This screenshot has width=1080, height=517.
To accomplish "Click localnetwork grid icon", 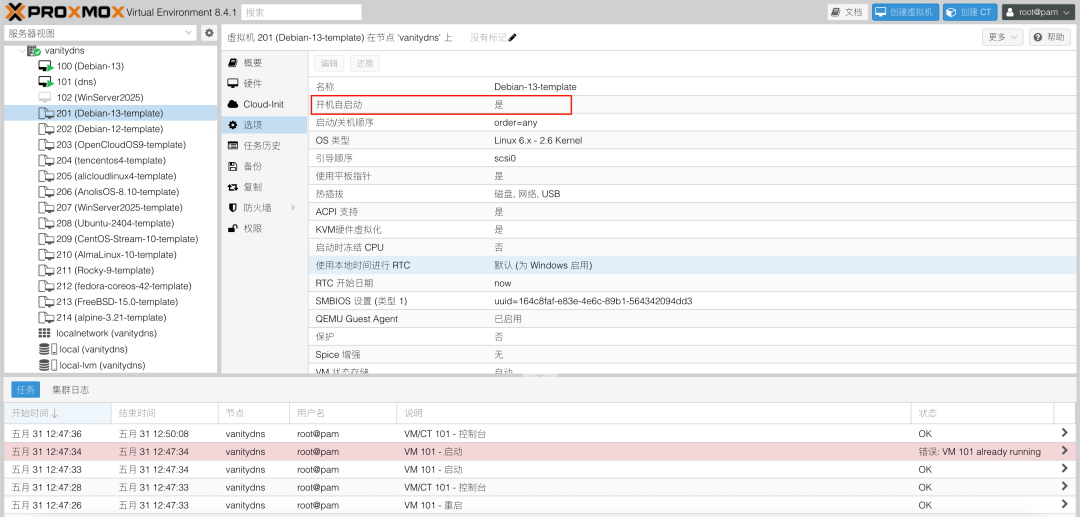I will [x=45, y=333].
